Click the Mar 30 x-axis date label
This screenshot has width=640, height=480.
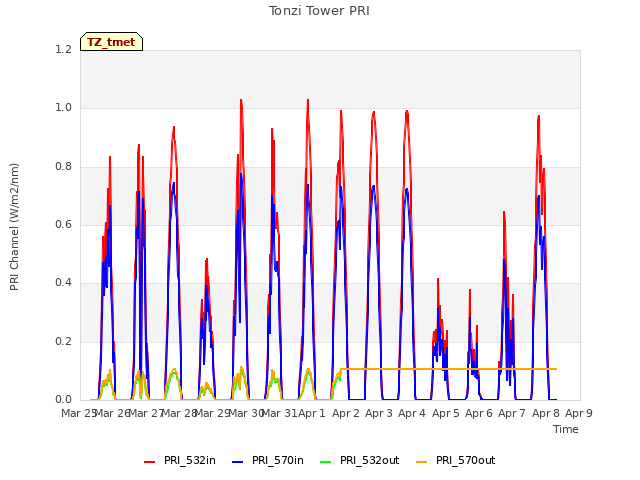point(246,413)
